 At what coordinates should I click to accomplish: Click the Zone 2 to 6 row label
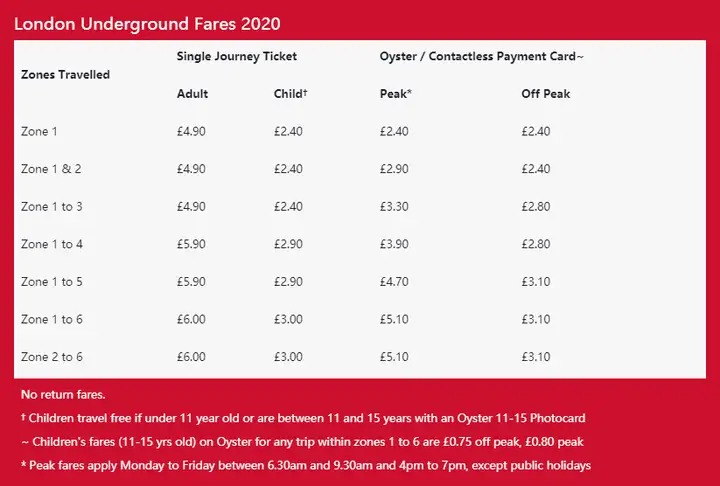click(x=51, y=357)
